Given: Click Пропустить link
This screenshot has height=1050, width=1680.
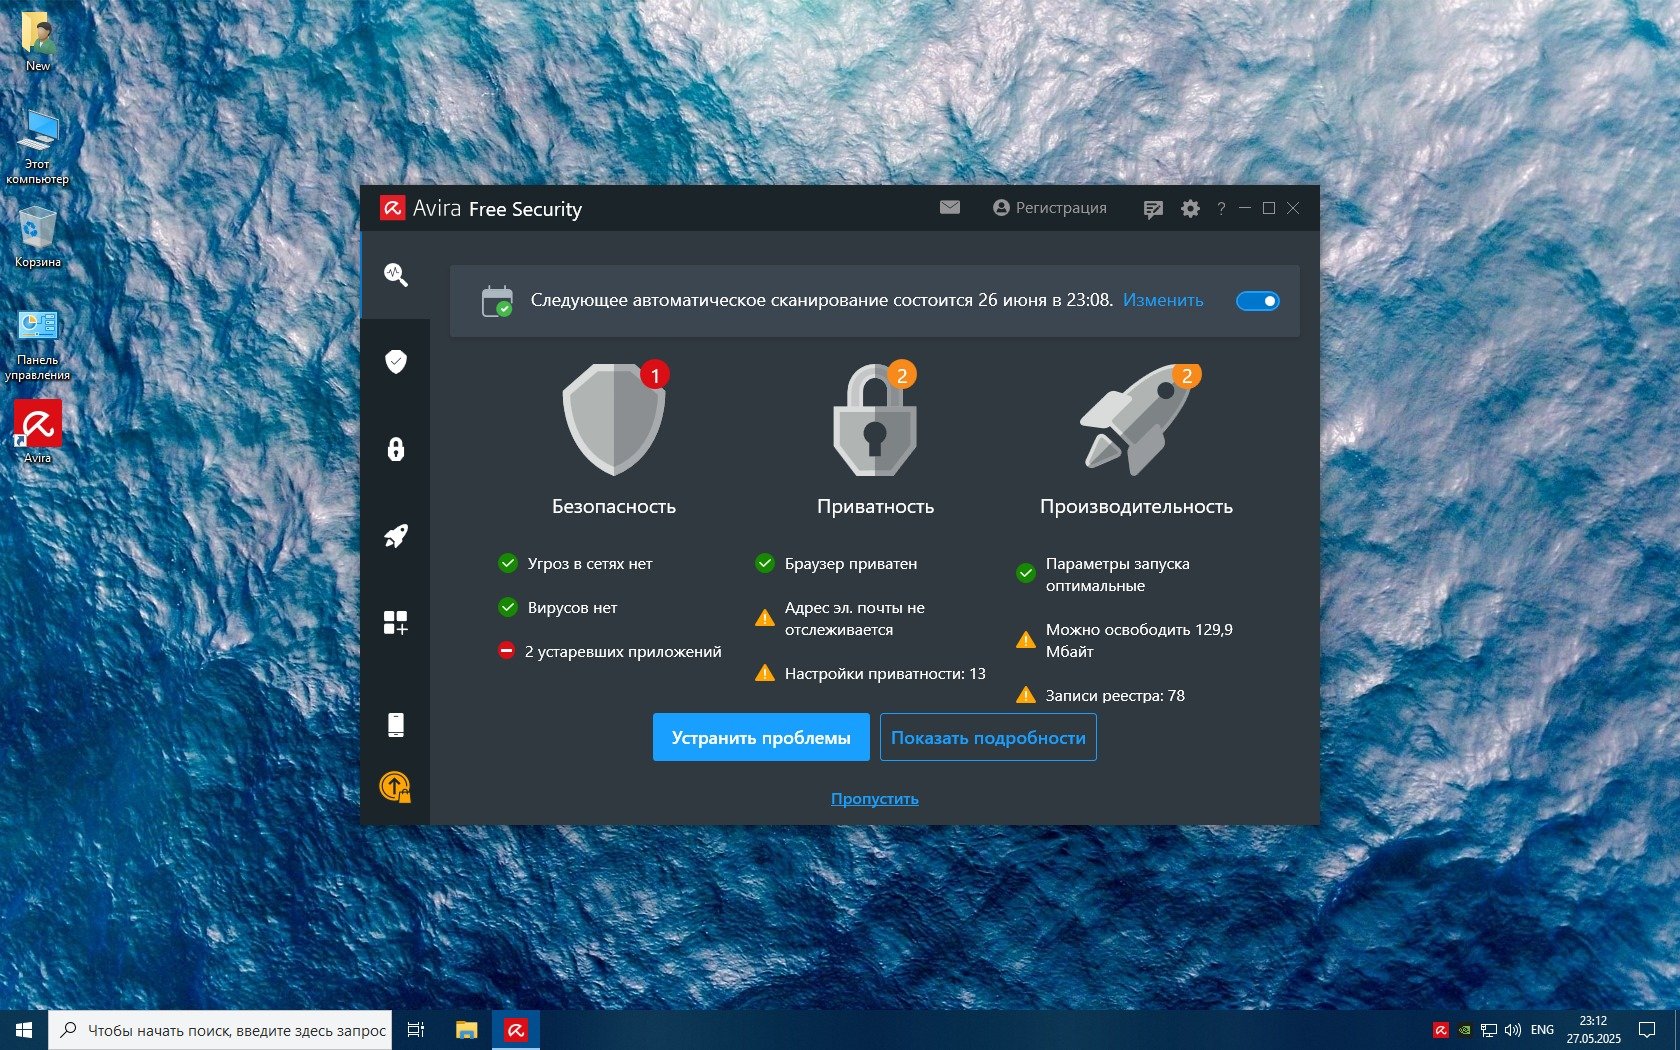Looking at the screenshot, I should click(x=875, y=798).
